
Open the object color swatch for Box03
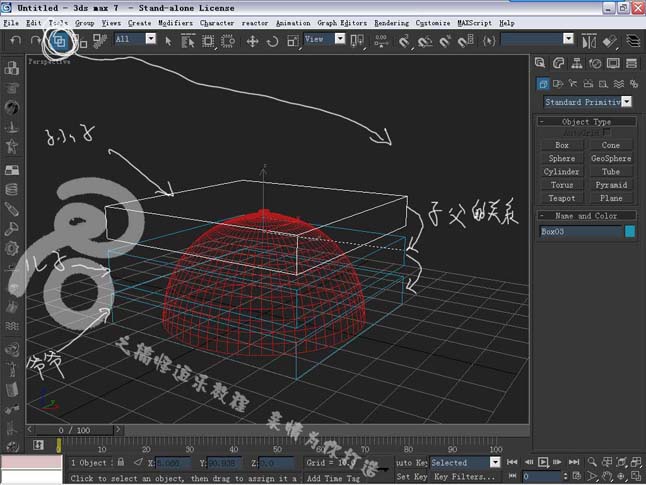click(x=630, y=231)
